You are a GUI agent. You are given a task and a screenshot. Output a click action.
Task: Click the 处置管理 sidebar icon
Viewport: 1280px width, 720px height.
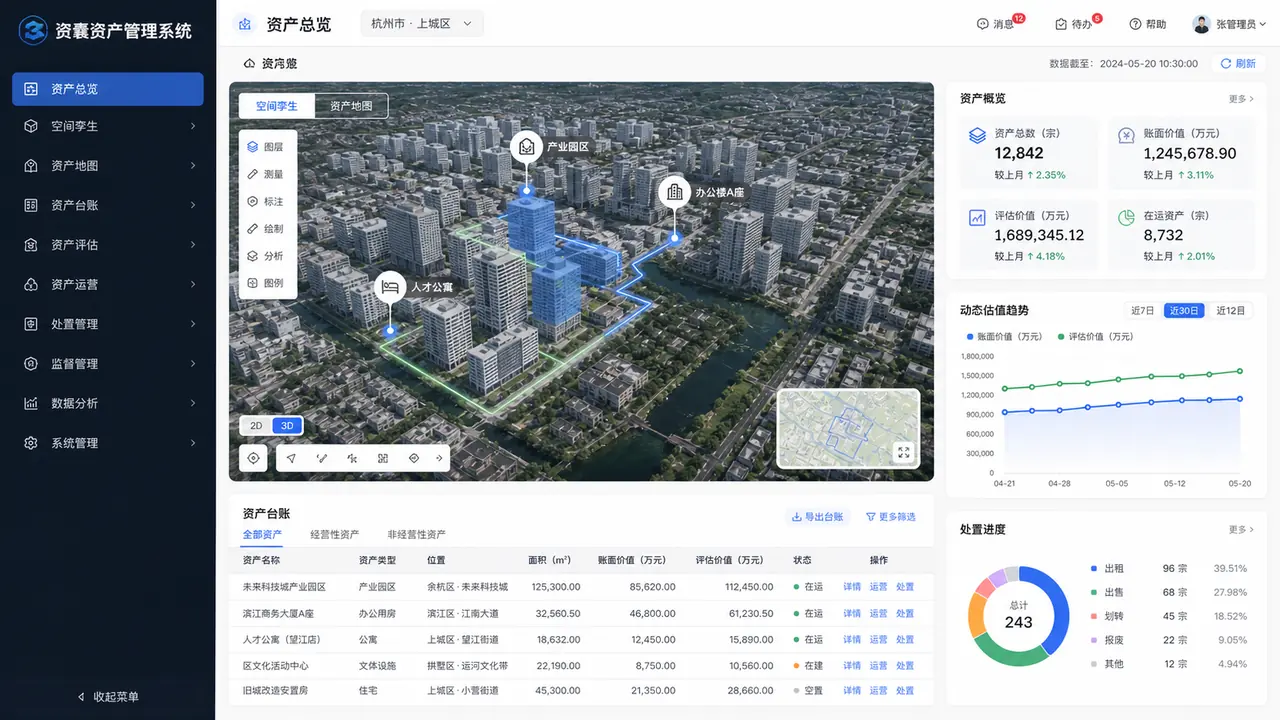[31, 324]
